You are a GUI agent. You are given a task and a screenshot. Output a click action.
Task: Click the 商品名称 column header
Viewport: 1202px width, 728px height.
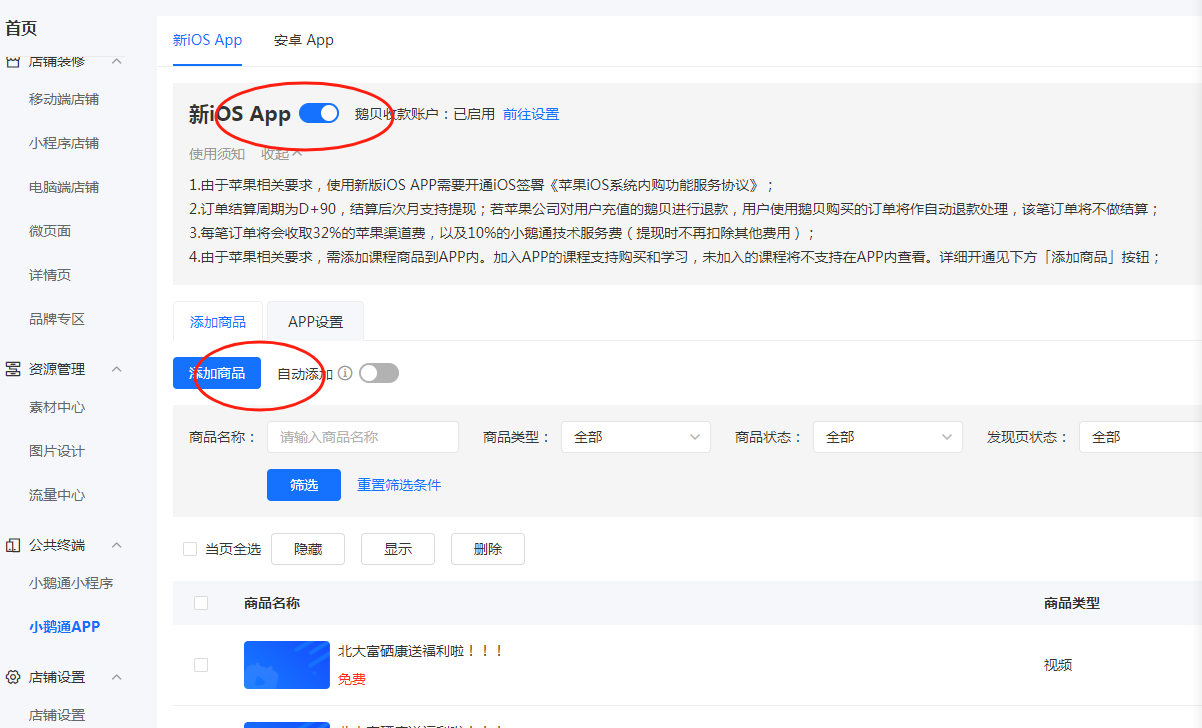pos(272,603)
